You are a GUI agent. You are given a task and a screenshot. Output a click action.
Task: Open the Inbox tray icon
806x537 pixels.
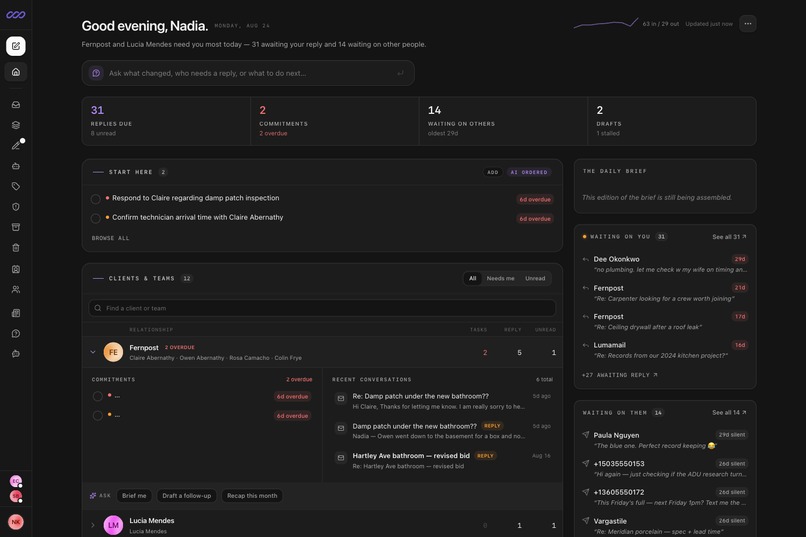tap(16, 105)
